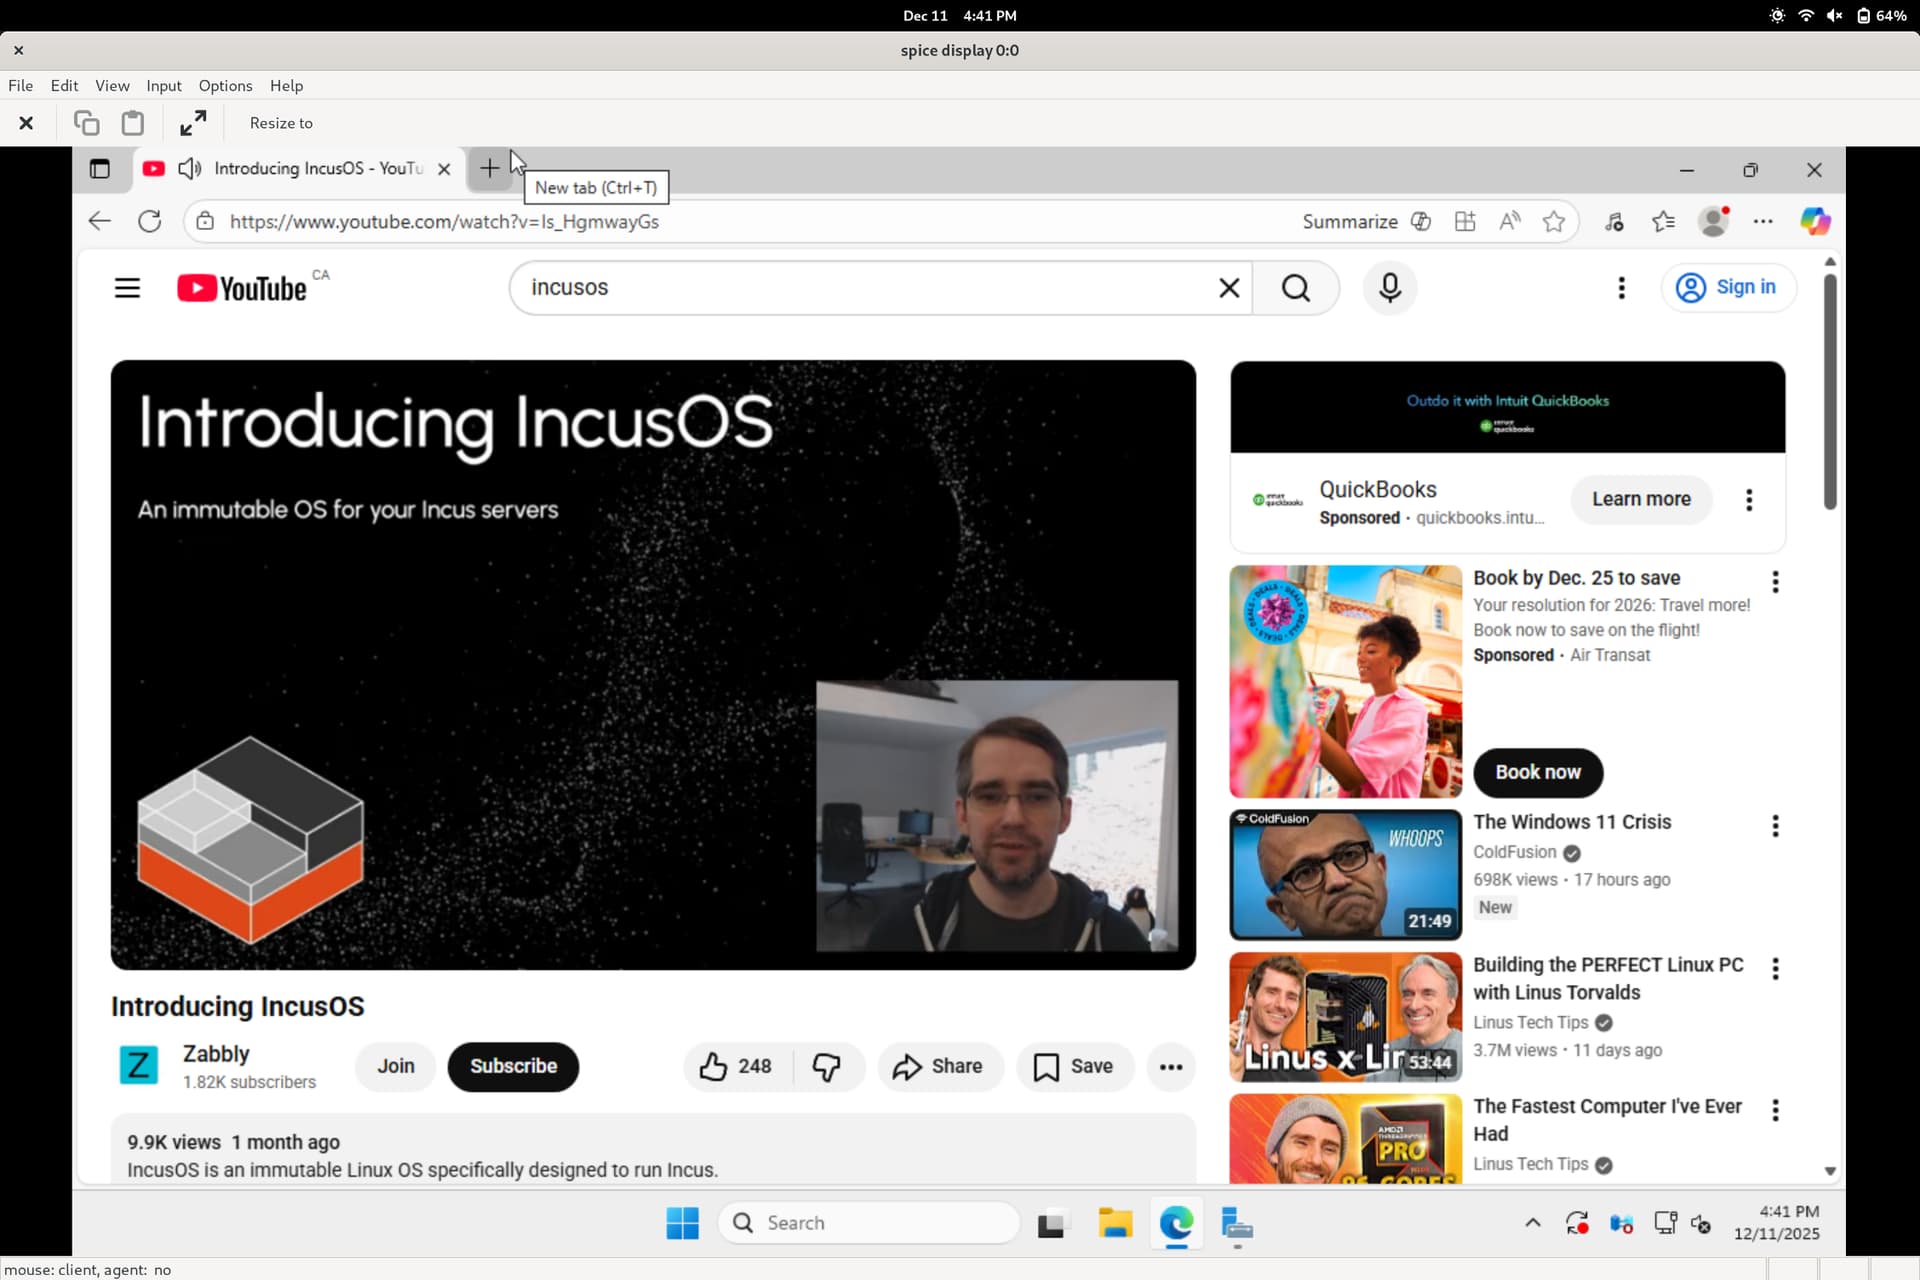Click the read aloud icon in address bar
Image resolution: width=1920 pixels, height=1280 pixels.
point(1509,222)
